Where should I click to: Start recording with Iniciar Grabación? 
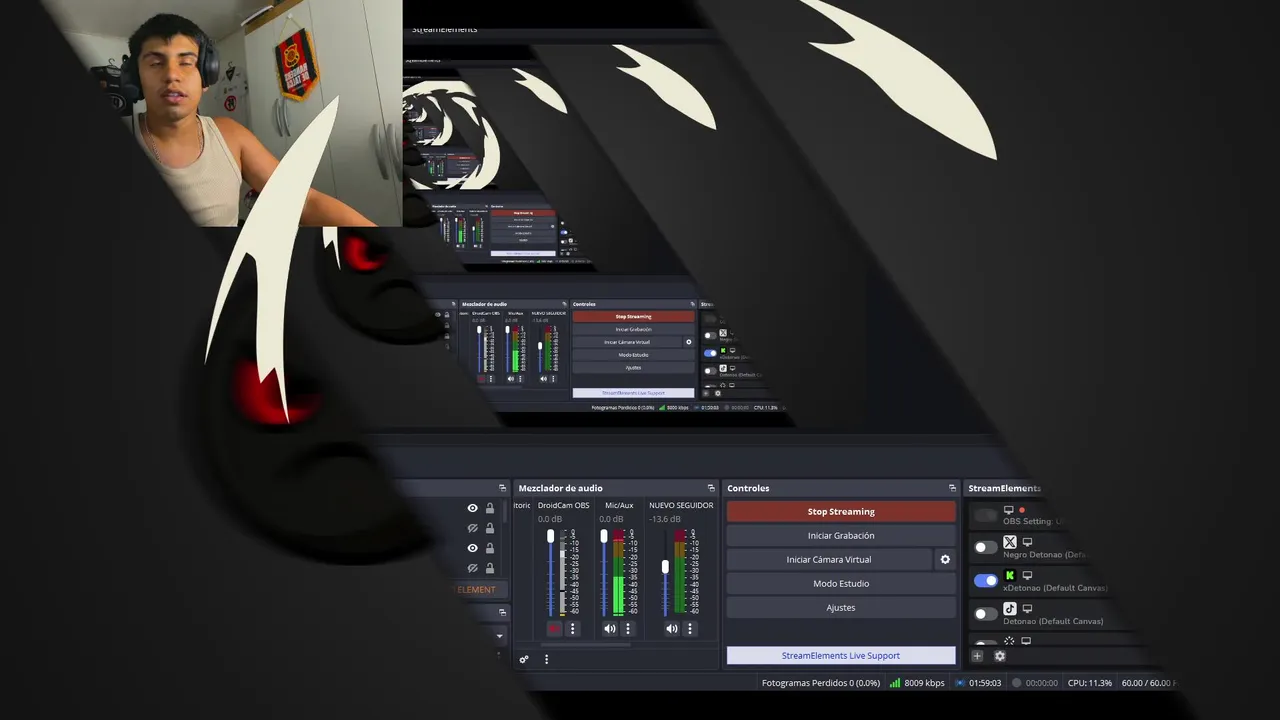click(x=841, y=536)
